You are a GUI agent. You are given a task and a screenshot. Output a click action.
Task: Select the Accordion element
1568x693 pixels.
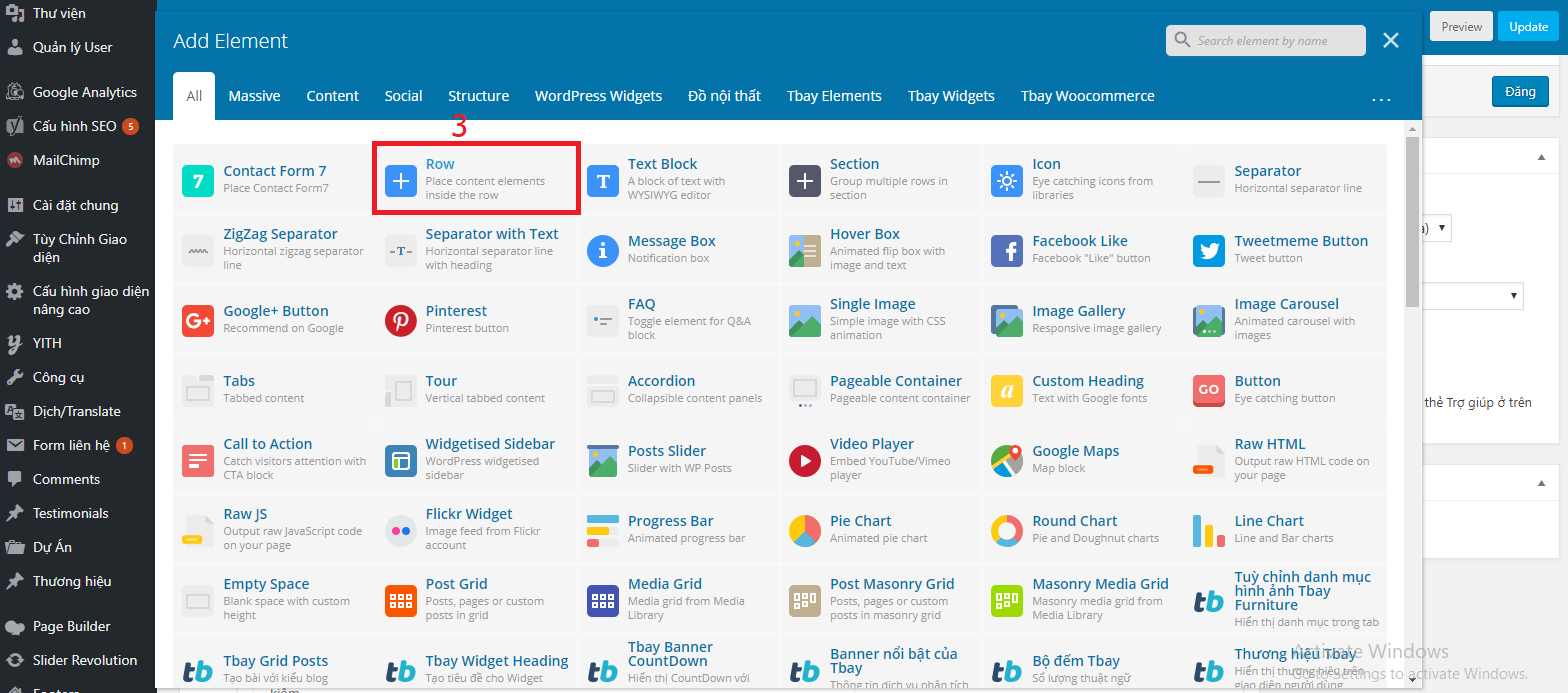click(x=678, y=388)
